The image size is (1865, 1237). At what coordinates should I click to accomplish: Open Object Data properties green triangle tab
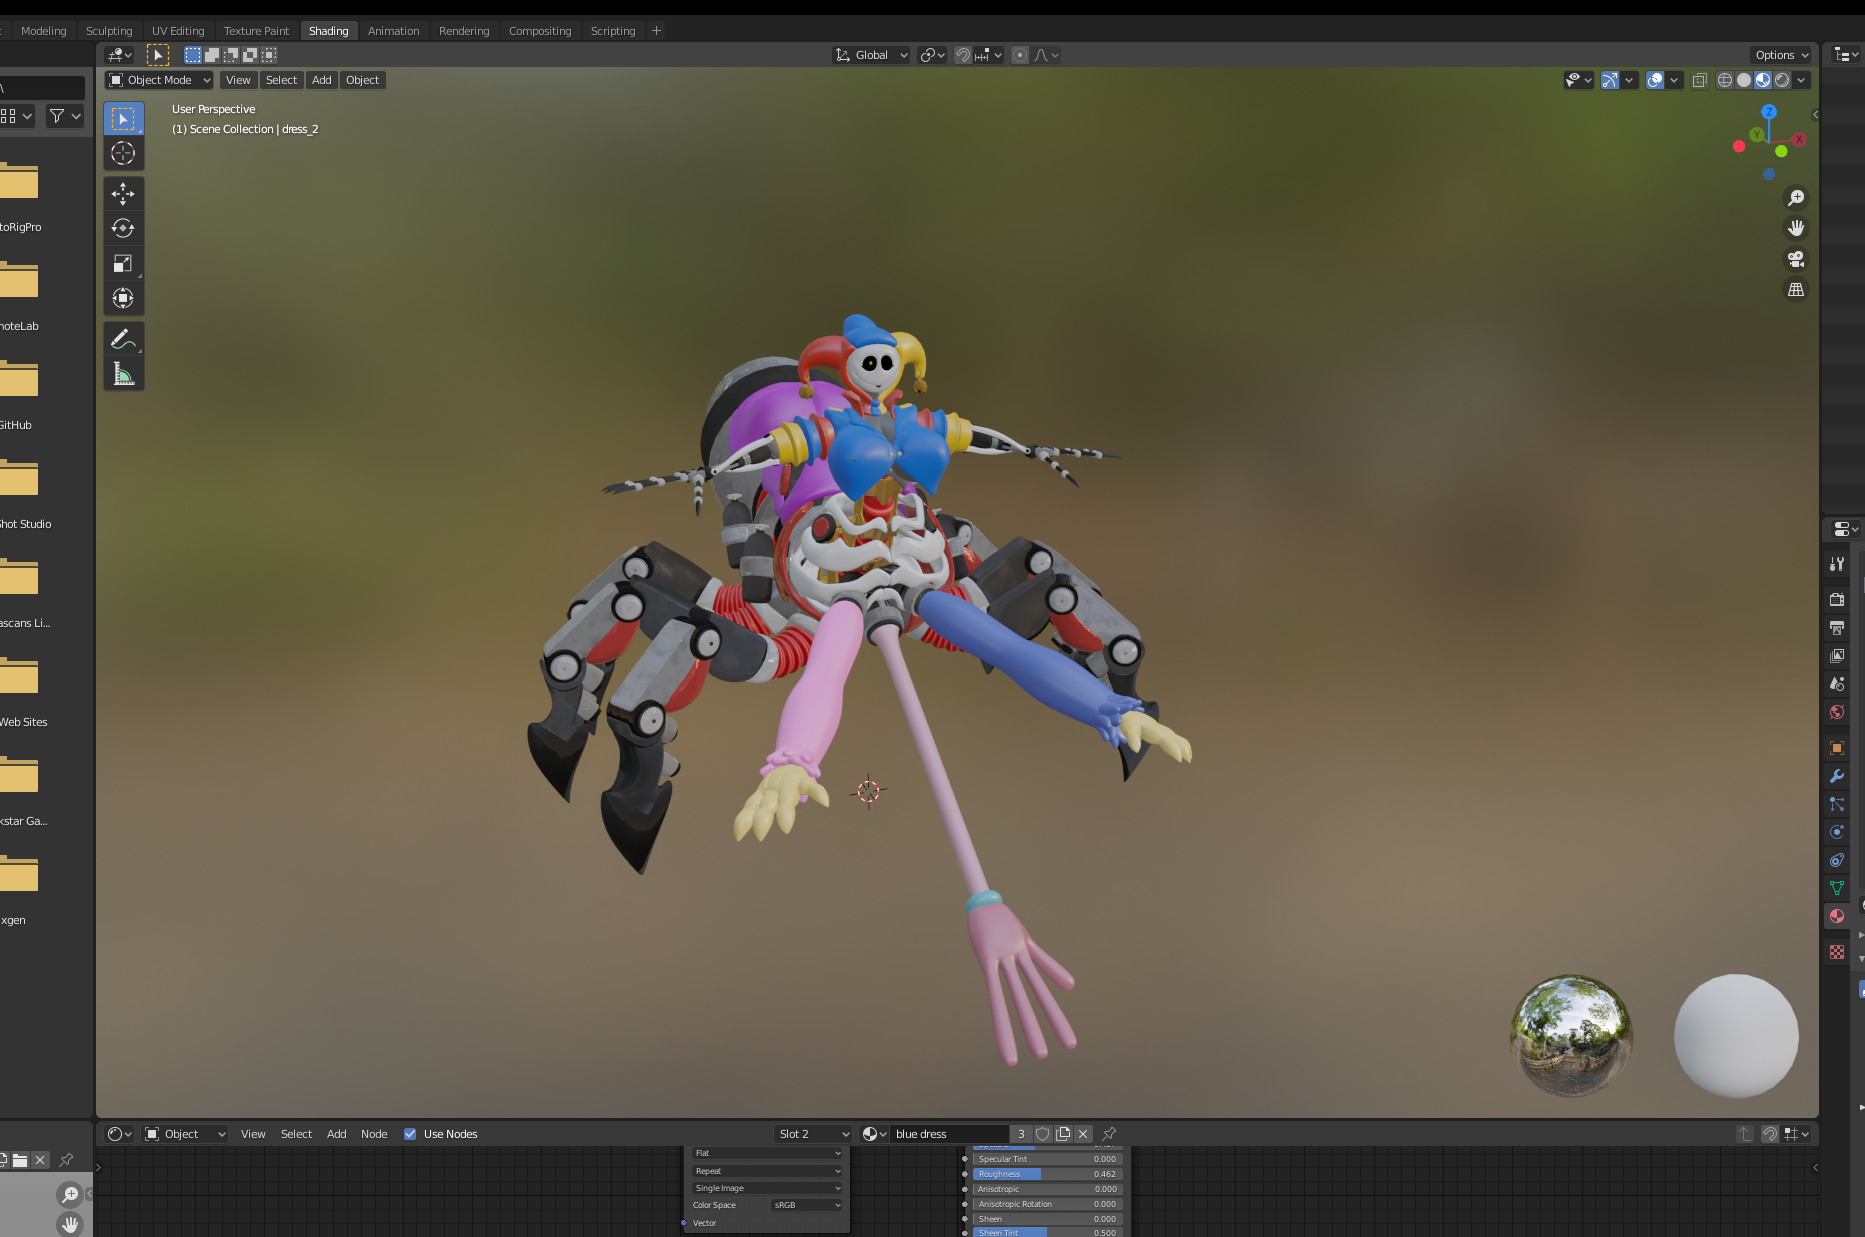click(x=1837, y=888)
